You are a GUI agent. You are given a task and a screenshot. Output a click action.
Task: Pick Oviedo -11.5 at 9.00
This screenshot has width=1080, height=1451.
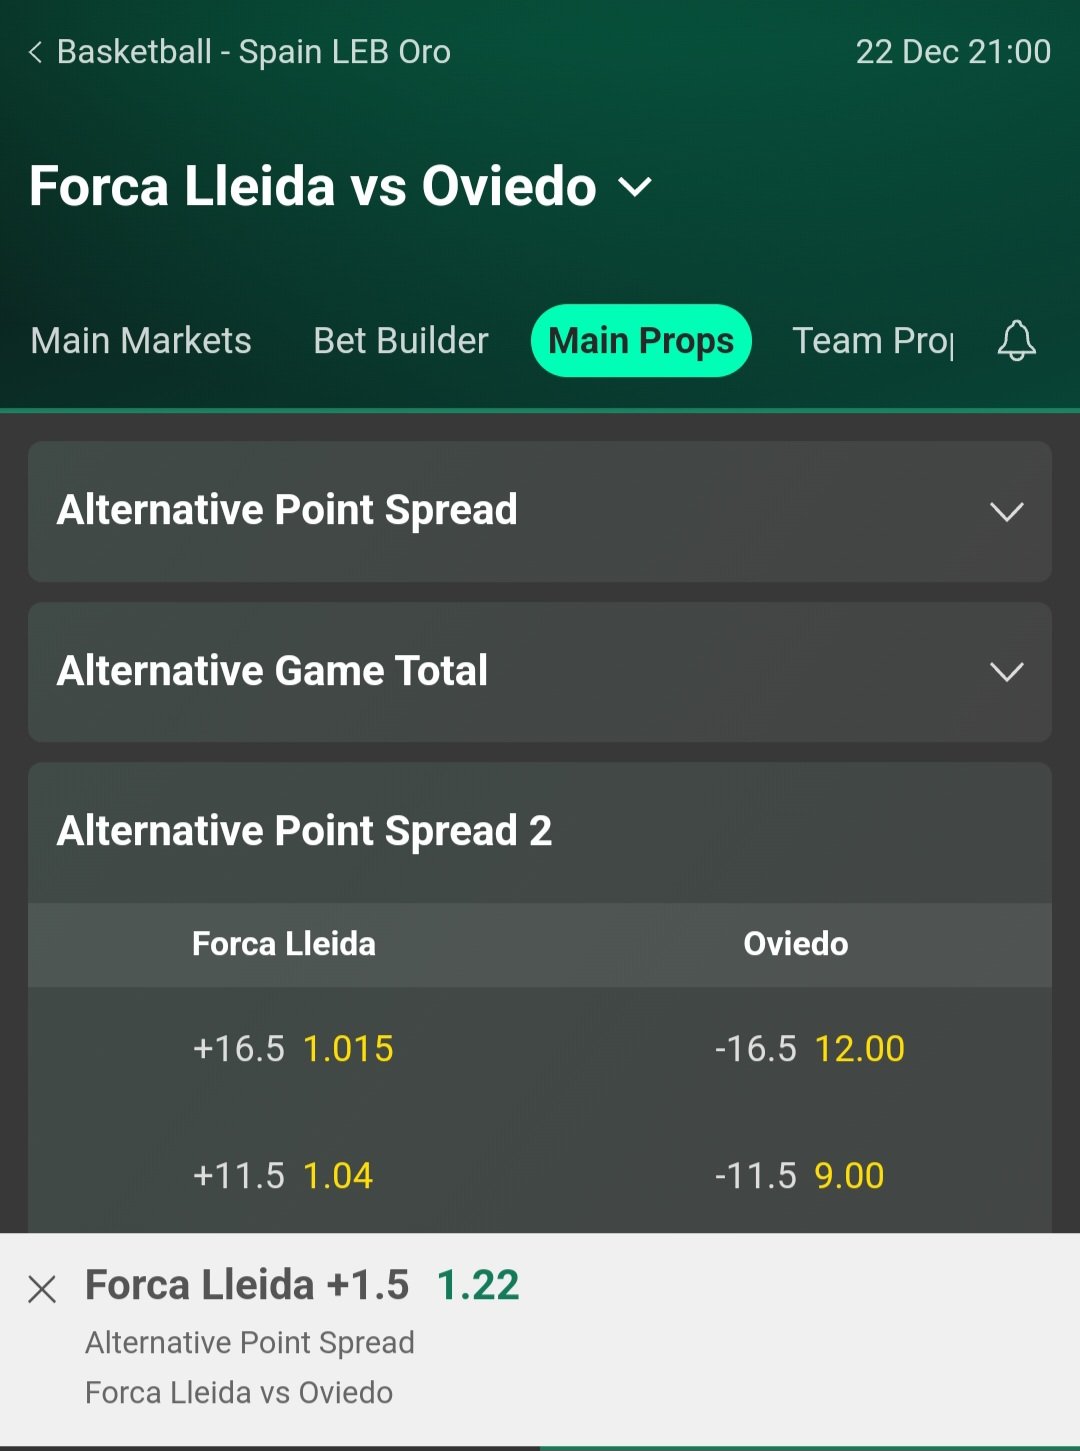click(800, 1176)
